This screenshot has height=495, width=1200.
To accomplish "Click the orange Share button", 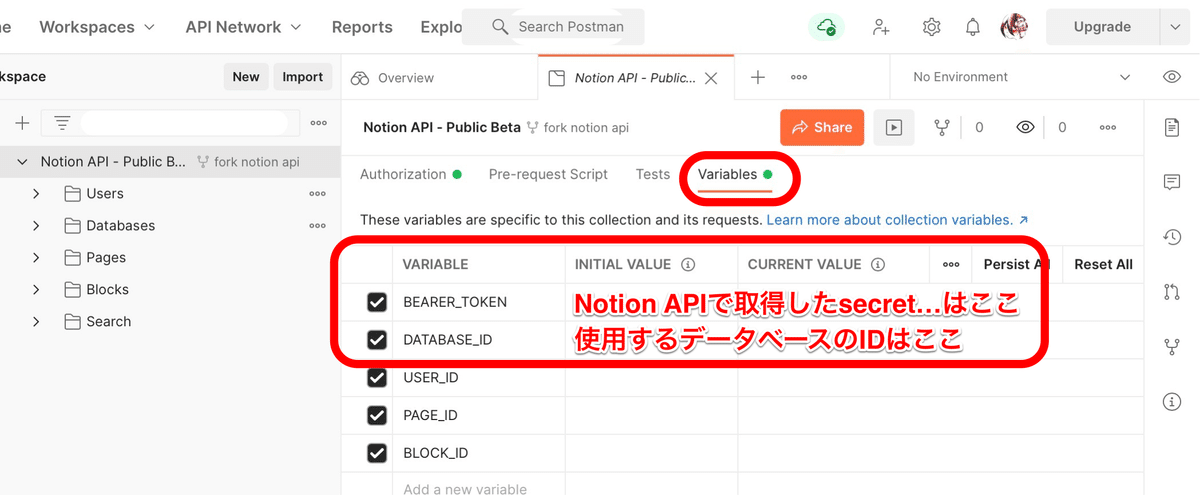I will pyautogui.click(x=822, y=127).
